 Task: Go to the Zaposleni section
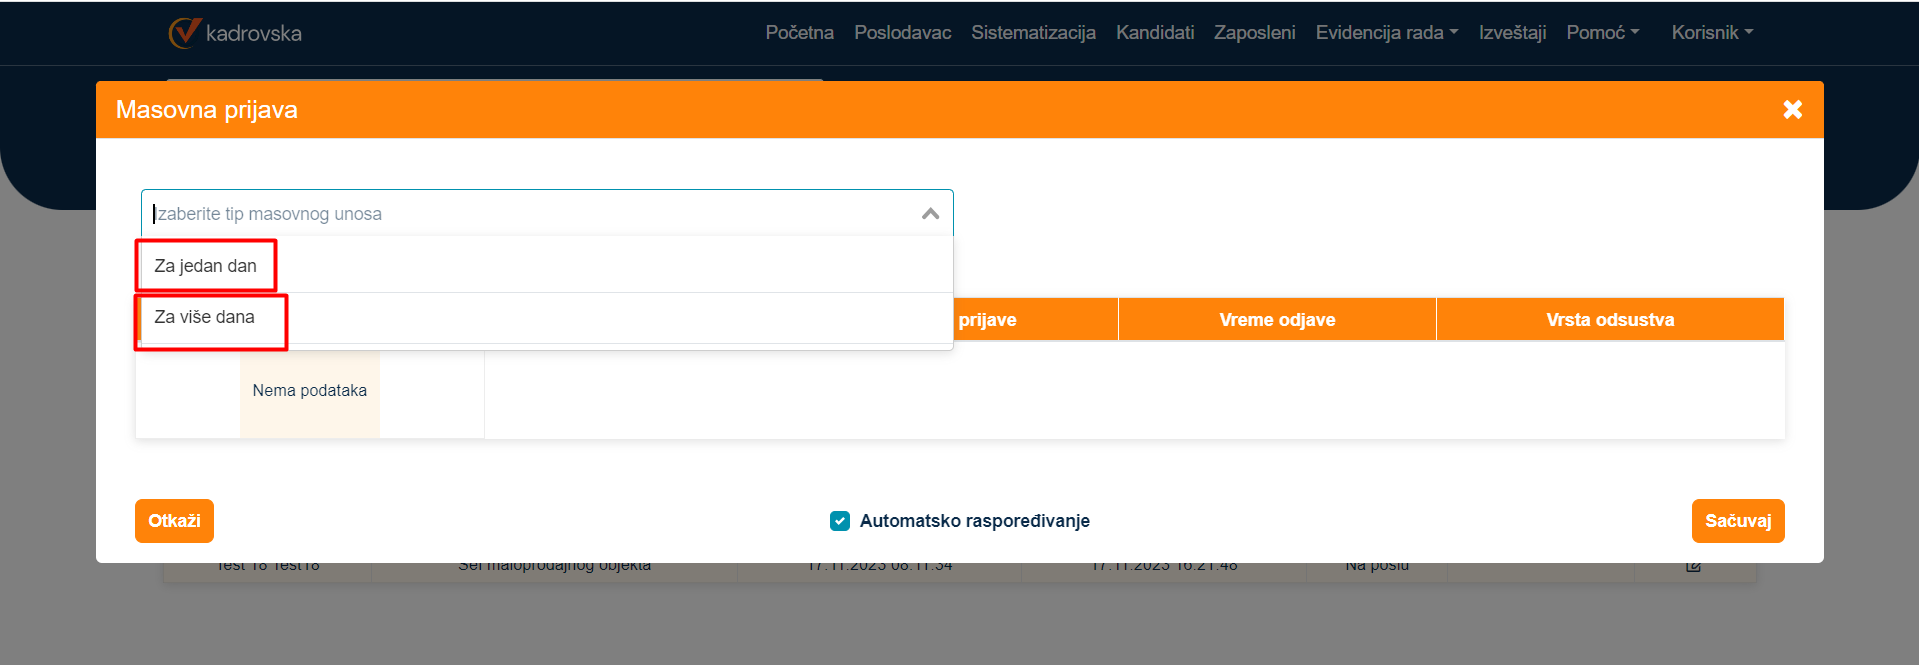click(1254, 33)
